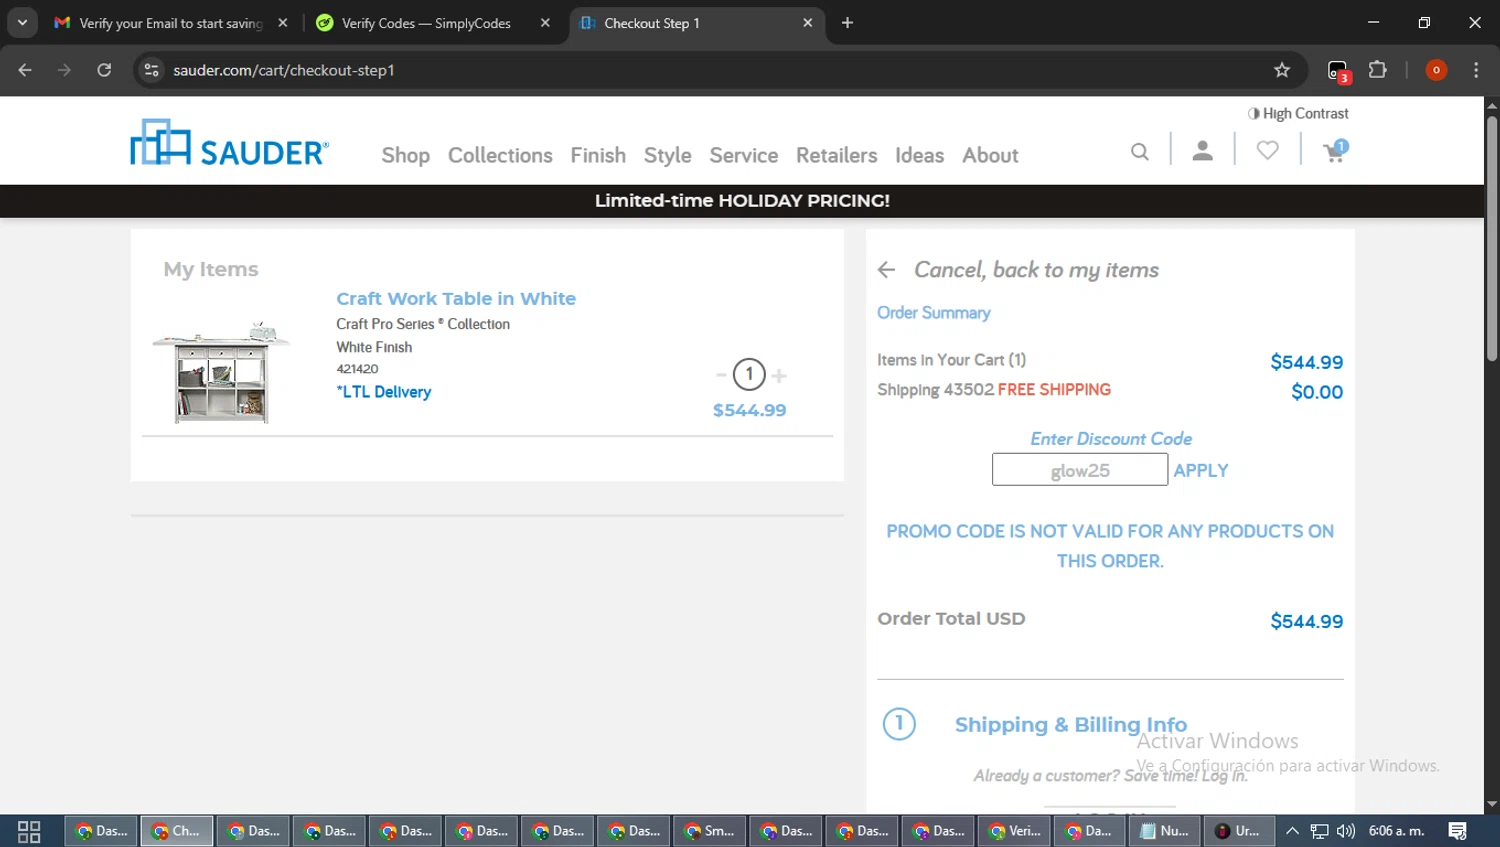Click the taskbar clock 6:06 a. m.
The image size is (1500, 847).
tap(1396, 831)
